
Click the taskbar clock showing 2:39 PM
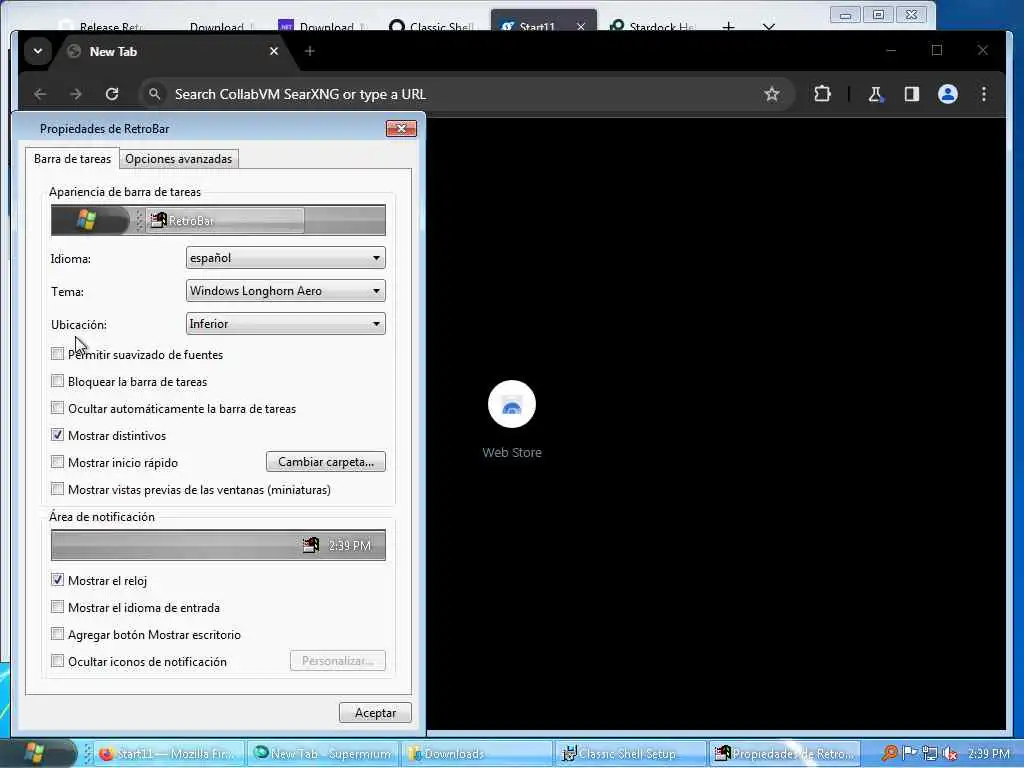tap(989, 754)
